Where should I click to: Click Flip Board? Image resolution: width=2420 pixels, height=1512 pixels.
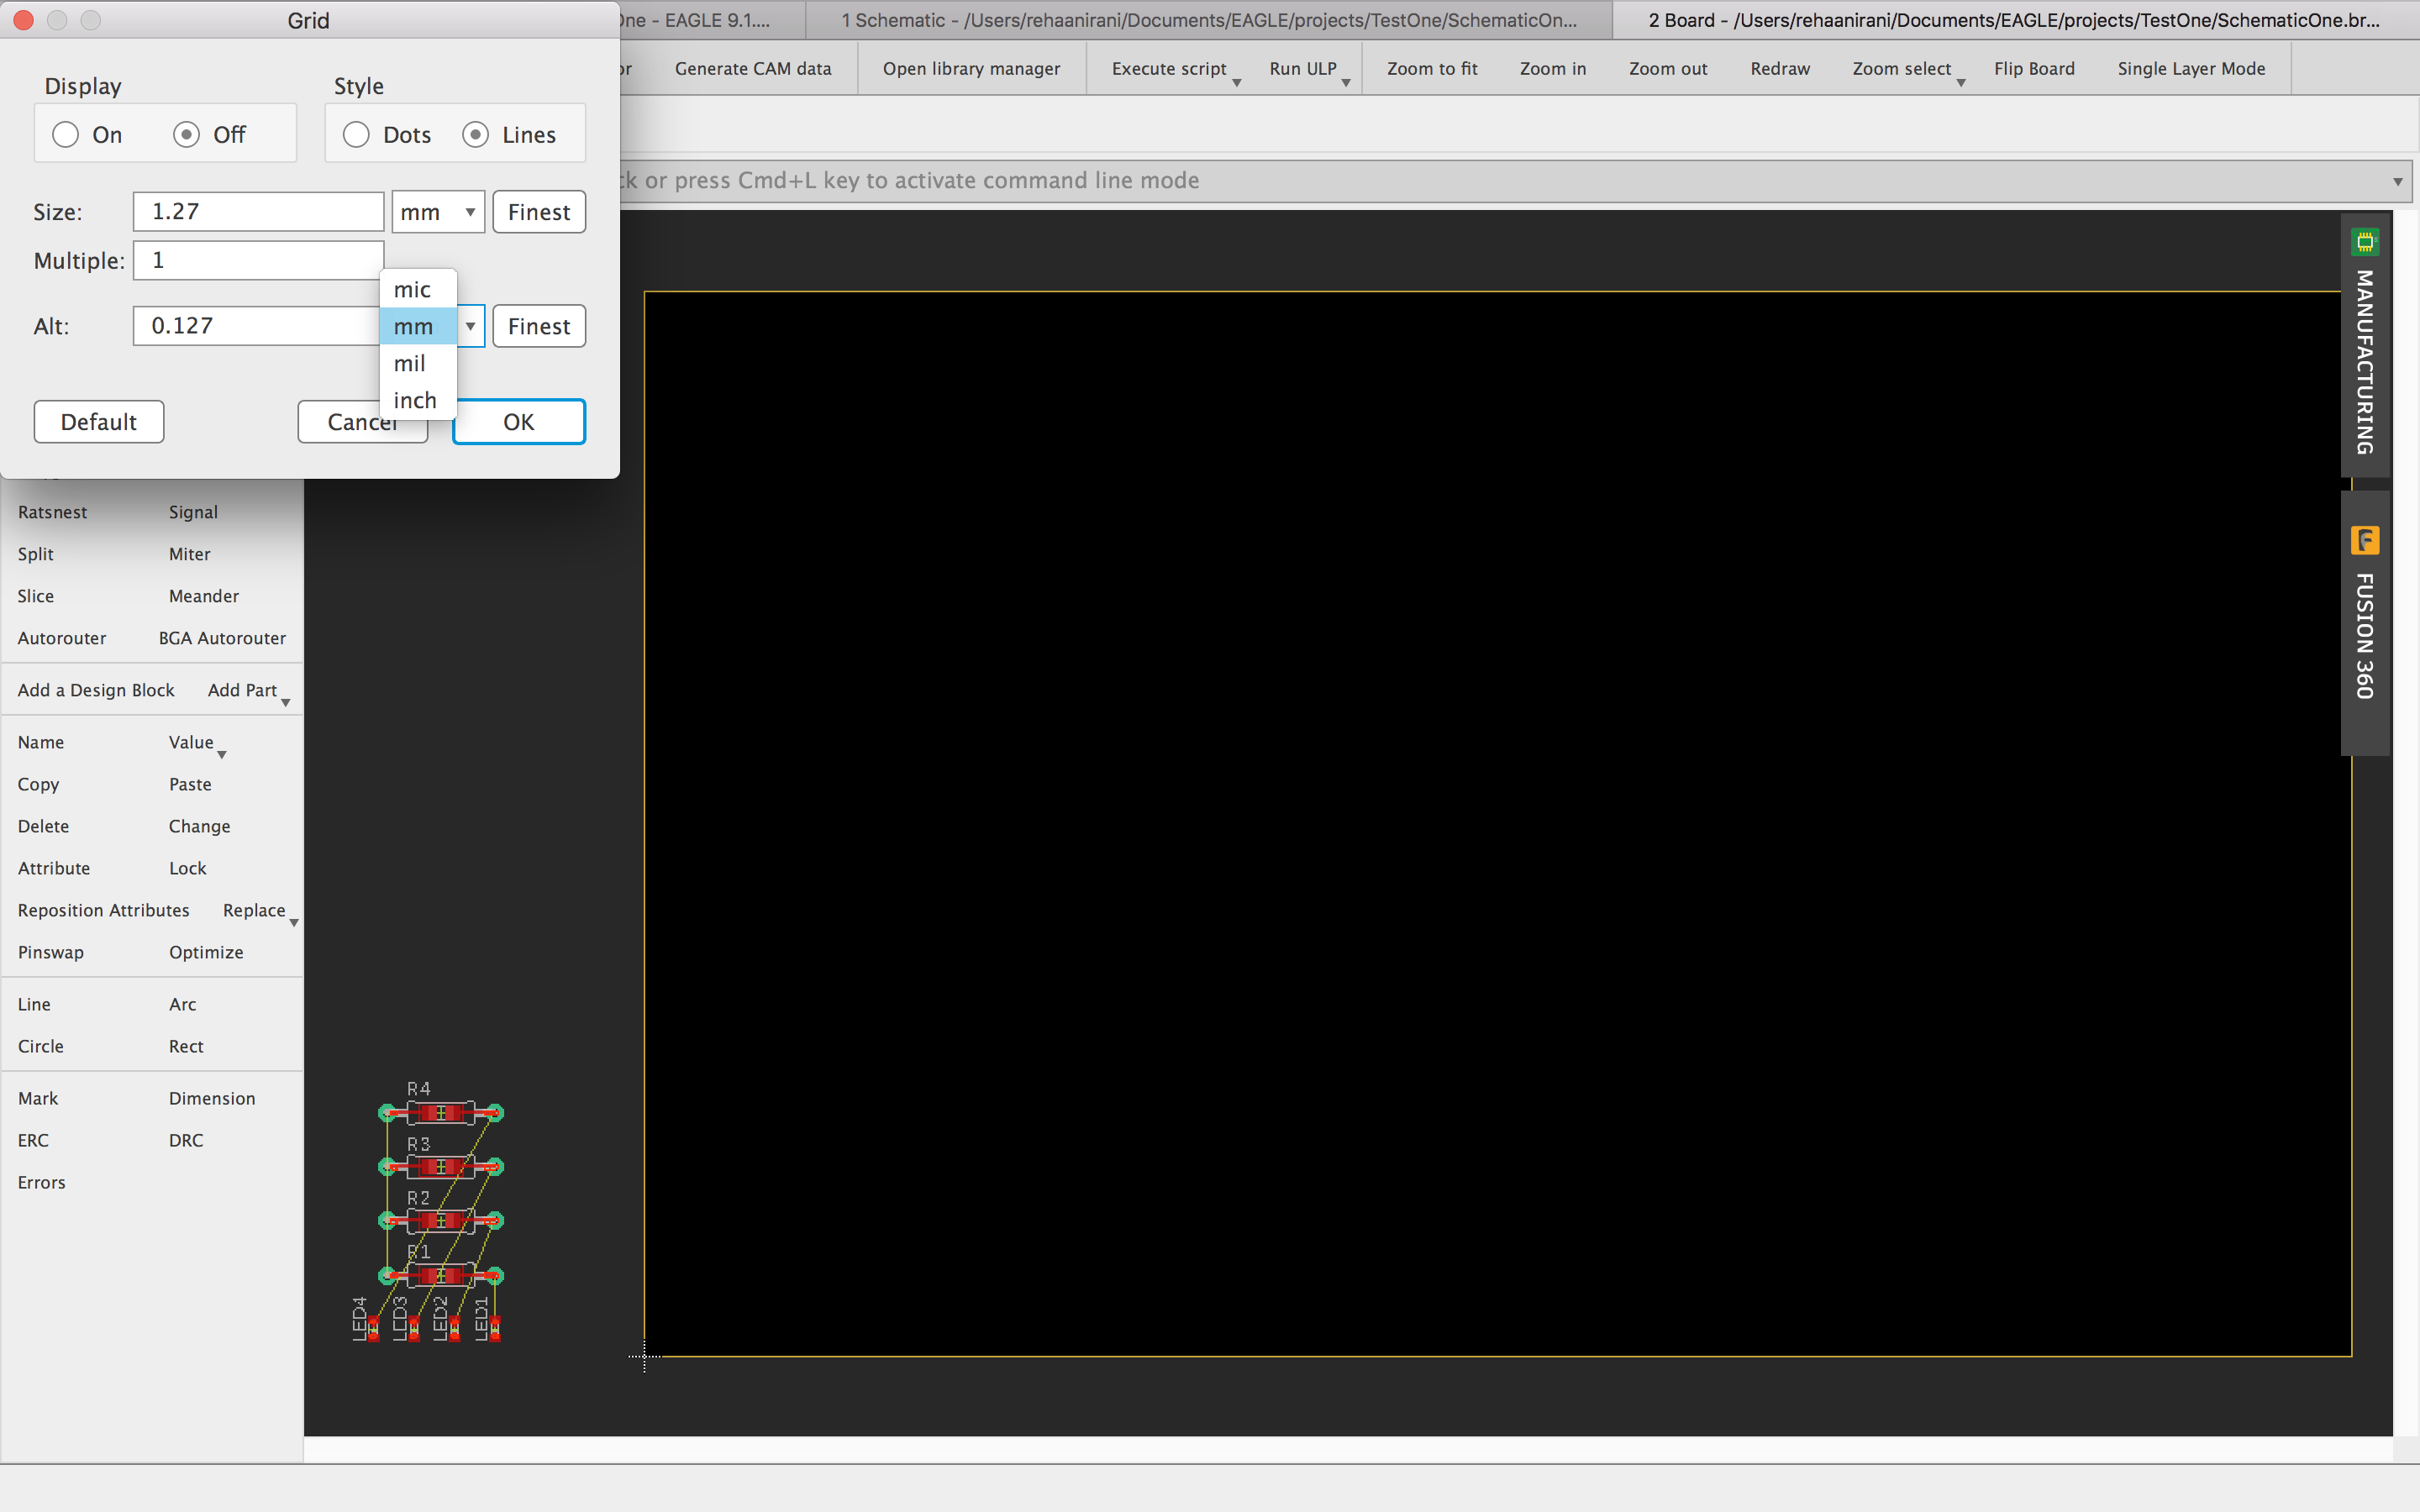[x=2034, y=68]
